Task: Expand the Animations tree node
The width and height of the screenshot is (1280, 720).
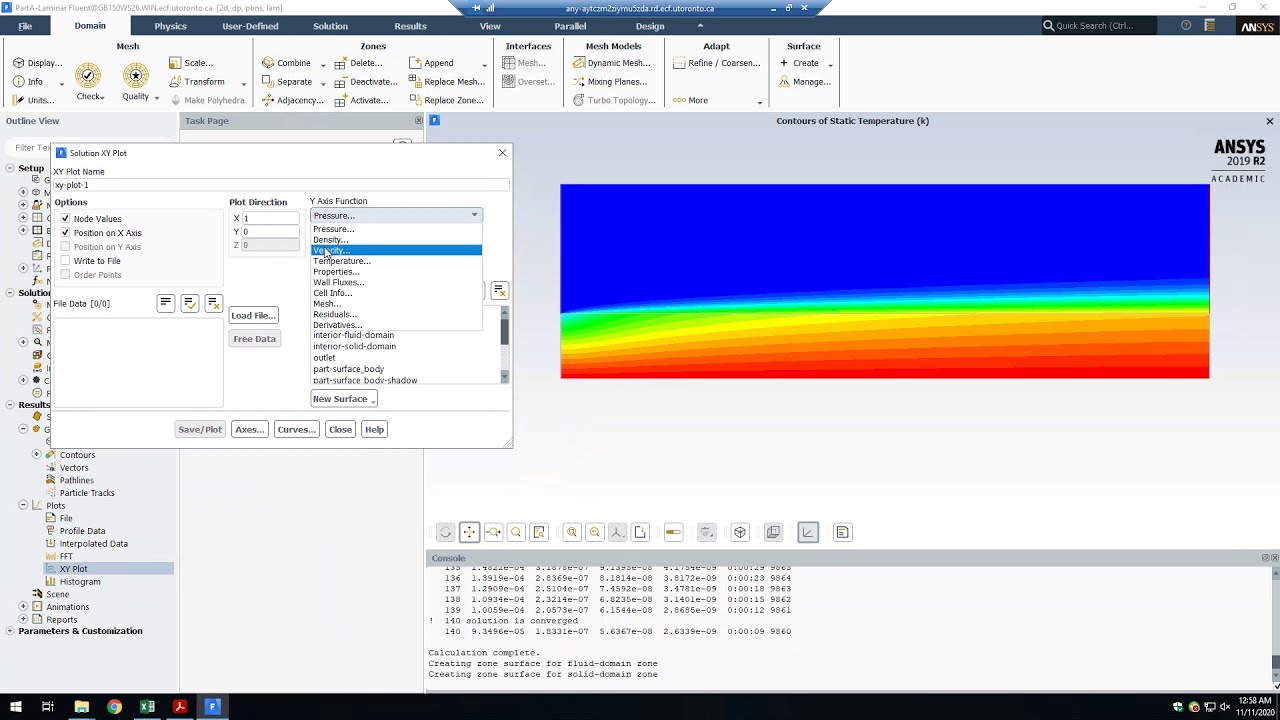Action: 23,607
